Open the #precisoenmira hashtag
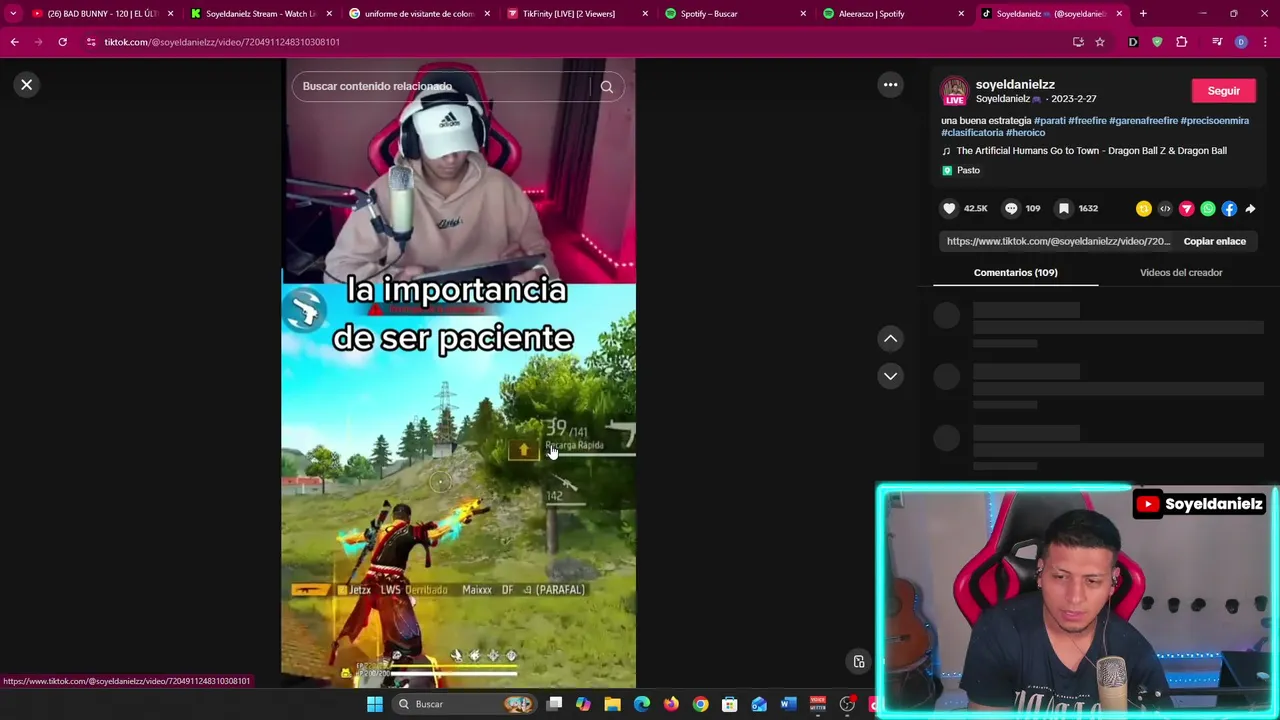The image size is (1280, 720). (1214, 121)
